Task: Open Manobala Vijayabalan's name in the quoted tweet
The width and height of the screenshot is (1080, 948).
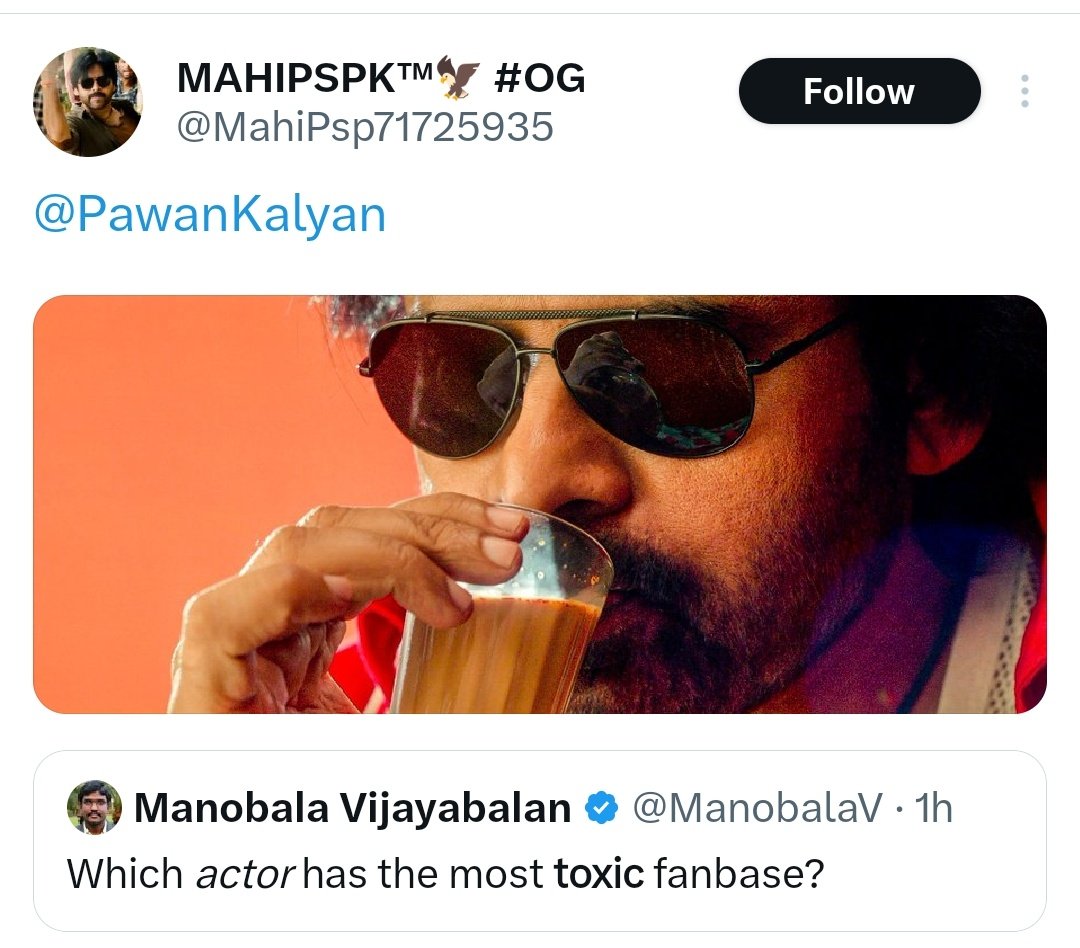Action: pyautogui.click(x=353, y=807)
